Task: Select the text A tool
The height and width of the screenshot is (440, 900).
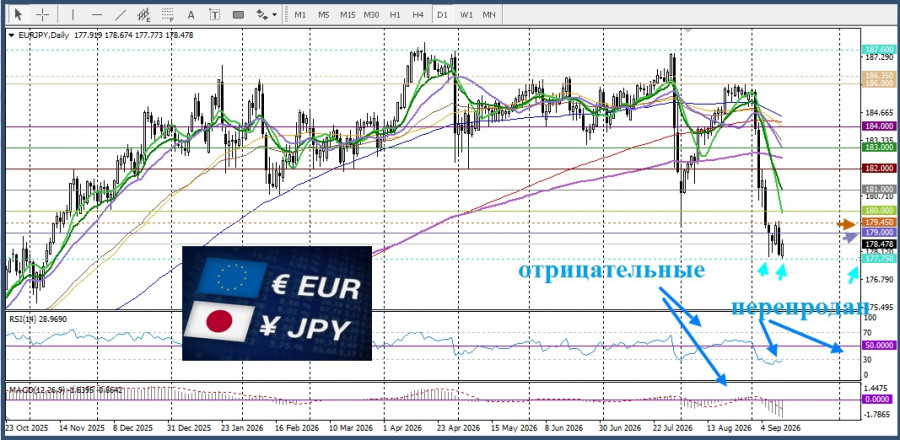Action: coord(191,14)
